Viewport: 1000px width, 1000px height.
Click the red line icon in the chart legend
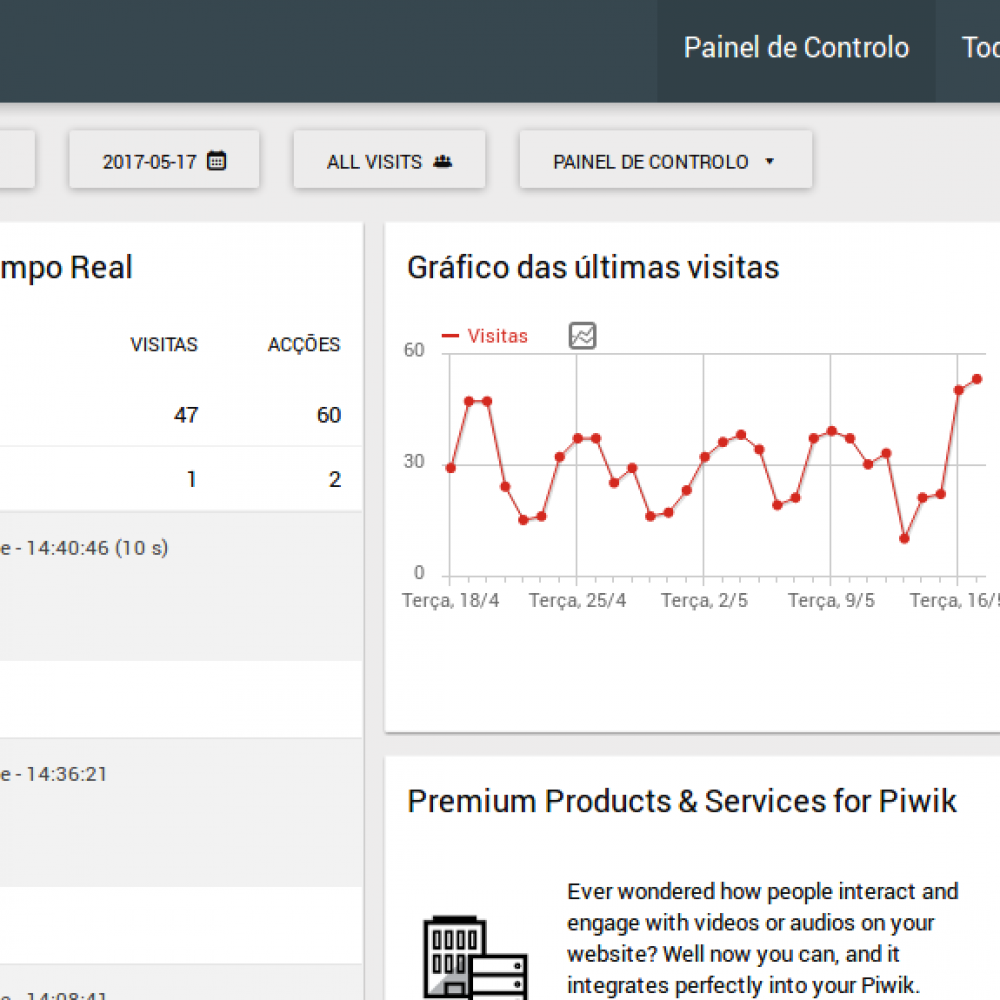click(x=452, y=336)
